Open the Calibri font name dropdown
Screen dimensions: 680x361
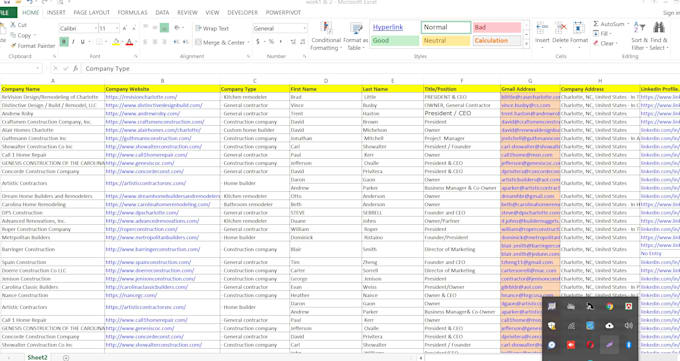pyautogui.click(x=95, y=29)
